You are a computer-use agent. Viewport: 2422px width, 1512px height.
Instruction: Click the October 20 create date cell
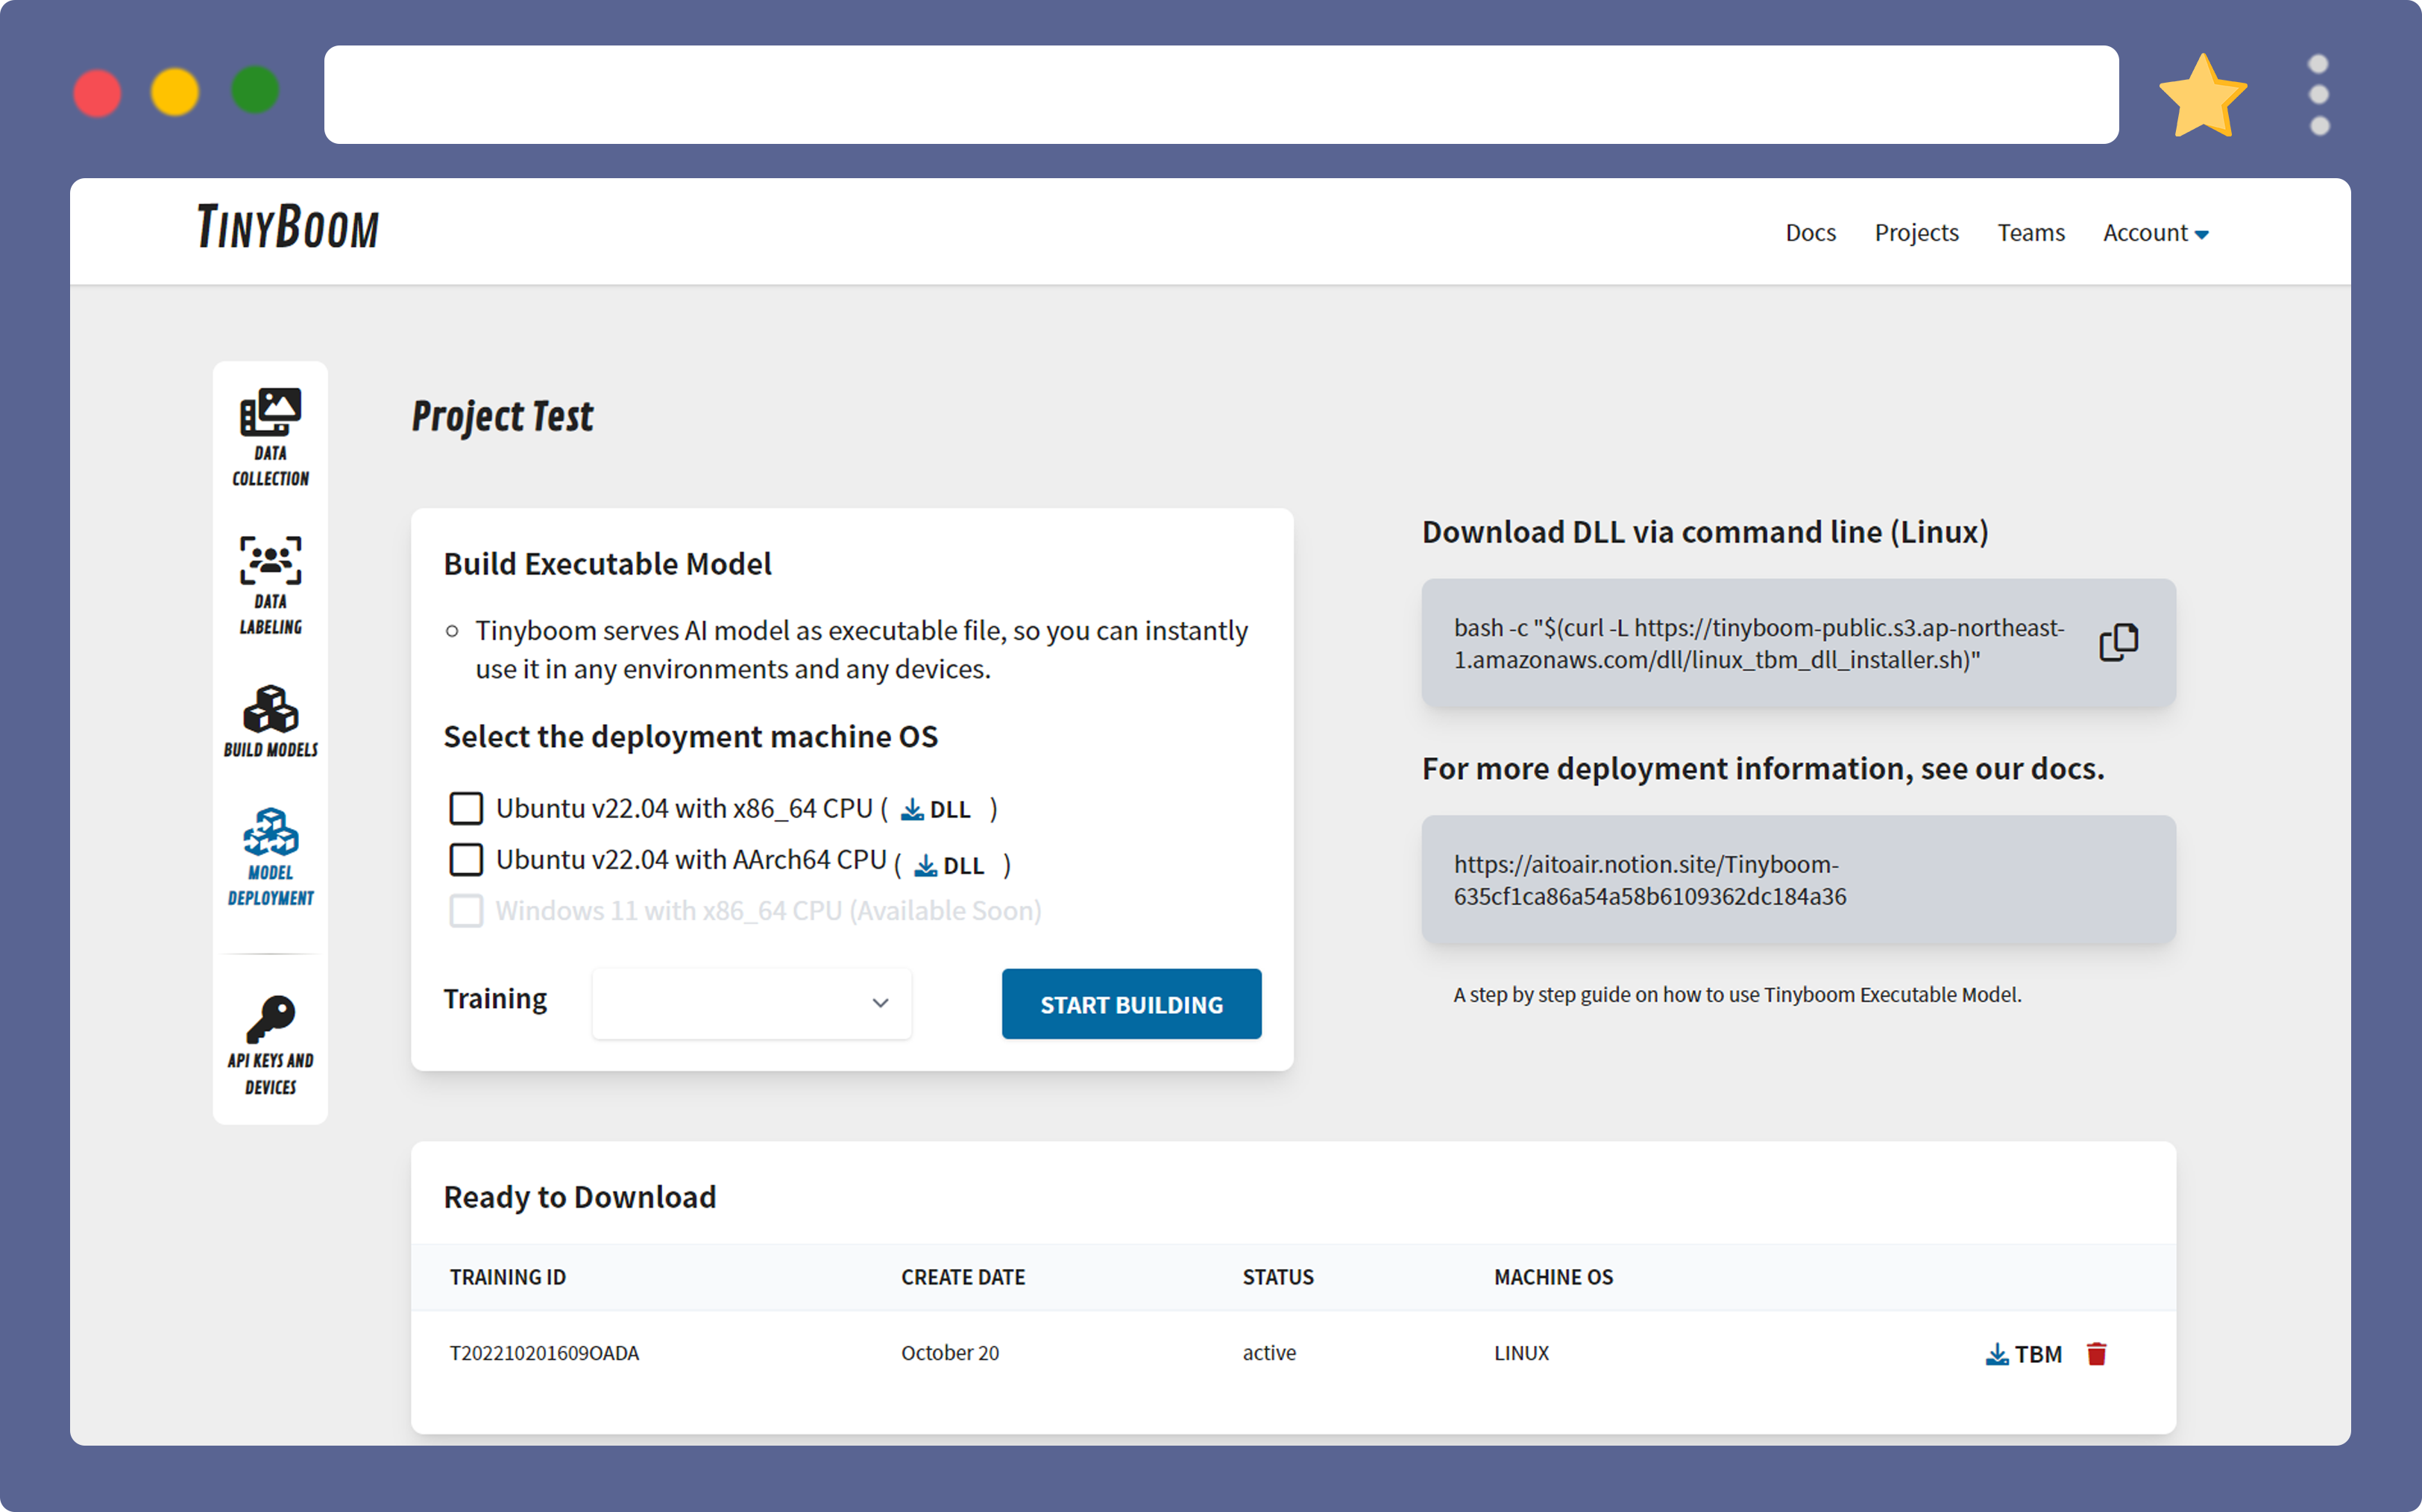pos(950,1353)
